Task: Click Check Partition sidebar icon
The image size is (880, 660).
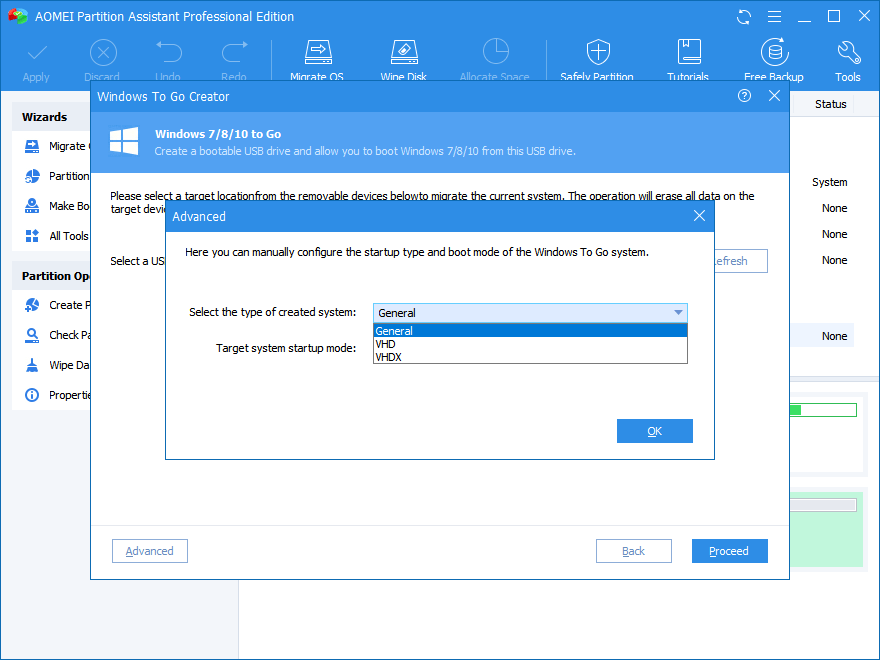Action: coord(32,335)
